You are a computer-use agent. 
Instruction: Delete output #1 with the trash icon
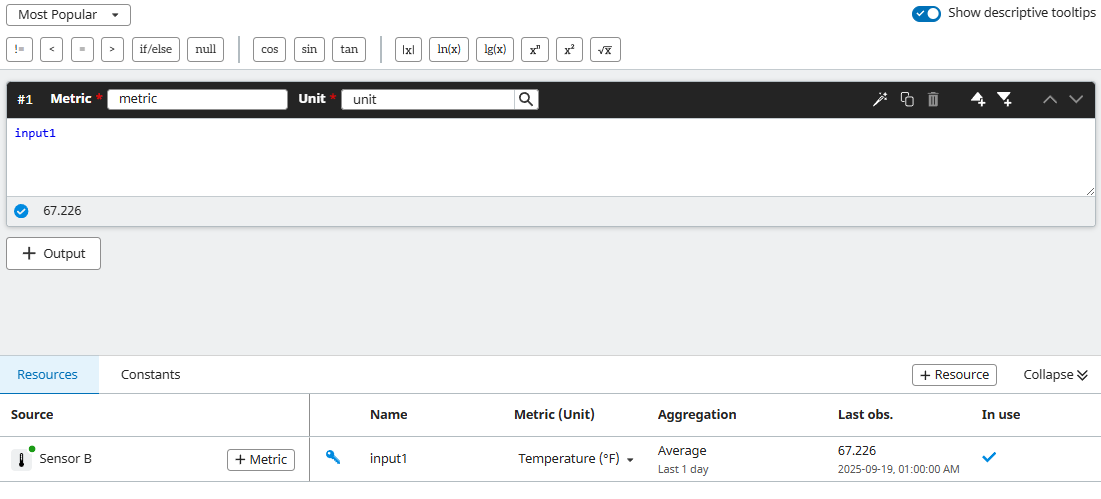[x=933, y=99]
